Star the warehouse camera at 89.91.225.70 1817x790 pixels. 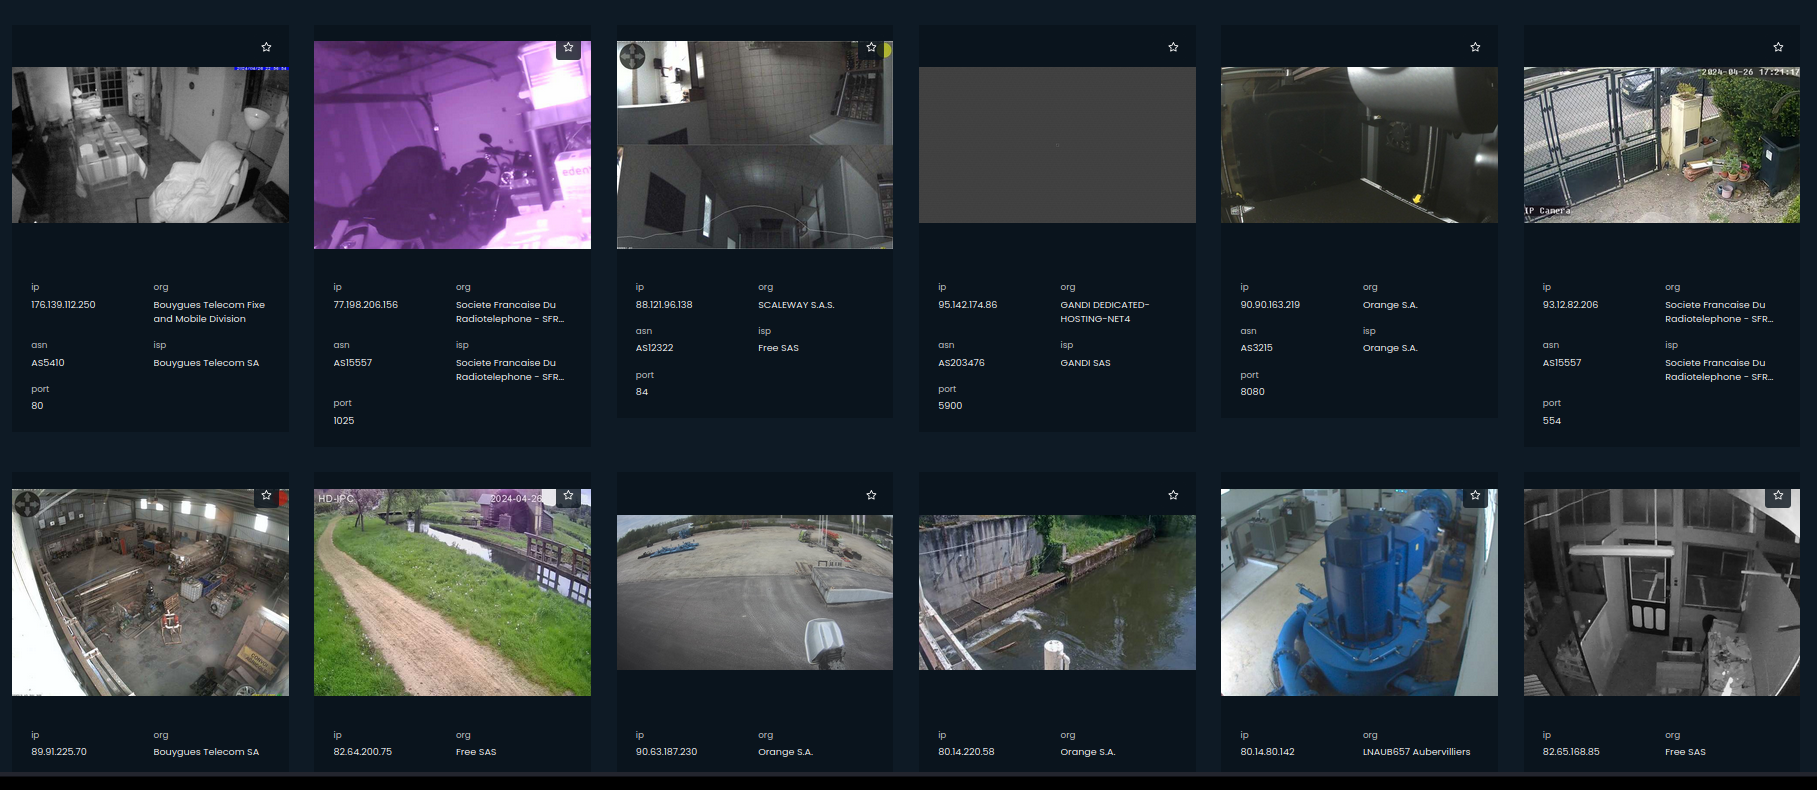tap(266, 495)
